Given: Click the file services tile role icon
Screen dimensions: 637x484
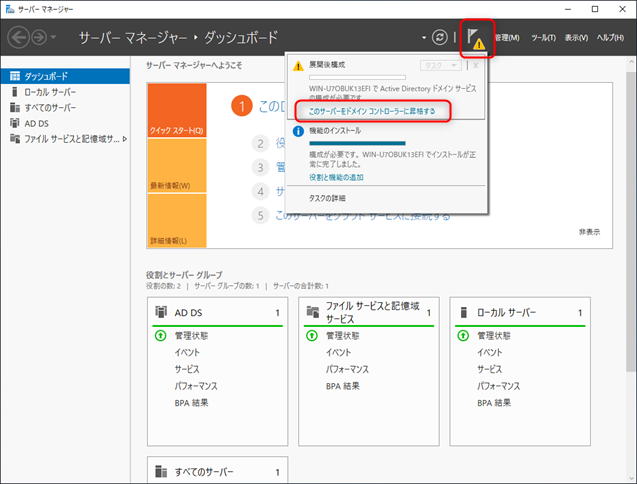Looking at the screenshot, I should (312, 312).
